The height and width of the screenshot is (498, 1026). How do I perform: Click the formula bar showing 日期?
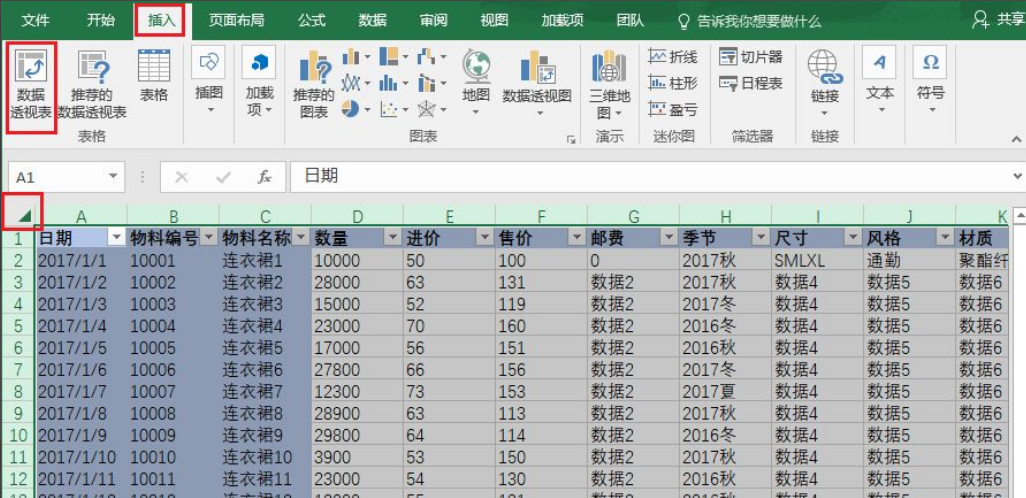(650, 176)
